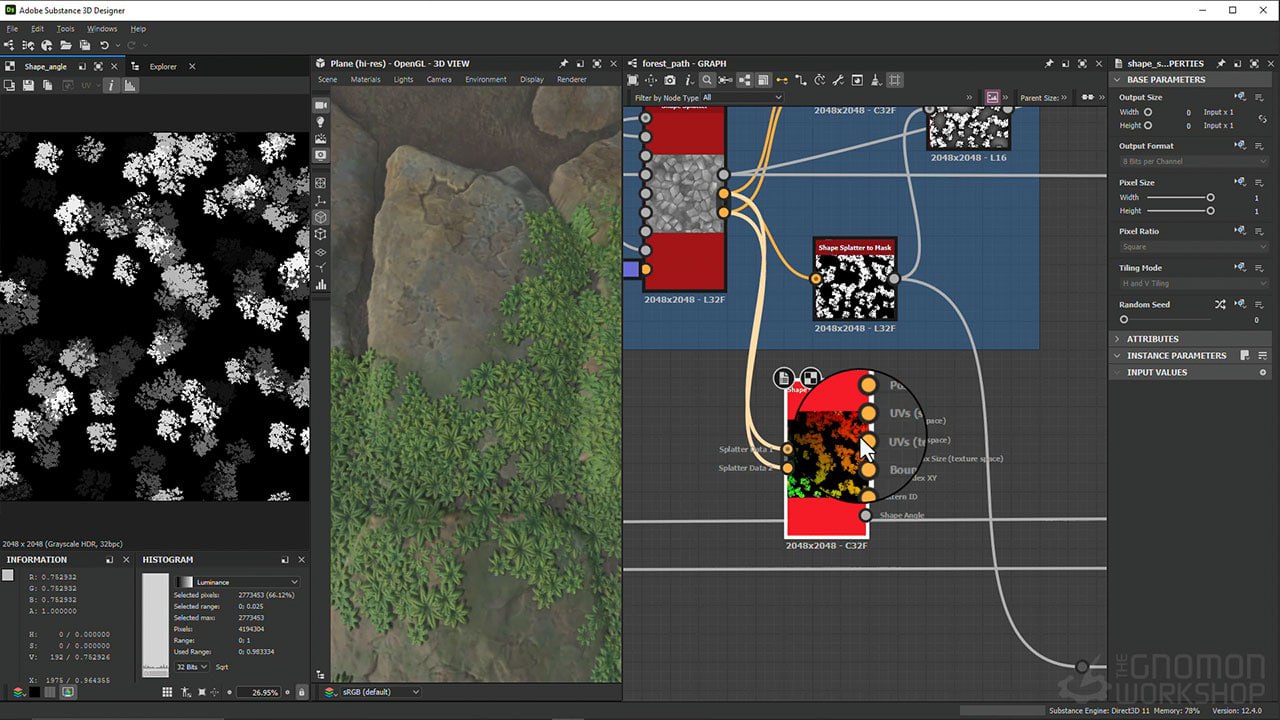Image resolution: width=1280 pixels, height=720 pixels.
Task: Click the pink image icon in graph filter bar
Action: (992, 97)
